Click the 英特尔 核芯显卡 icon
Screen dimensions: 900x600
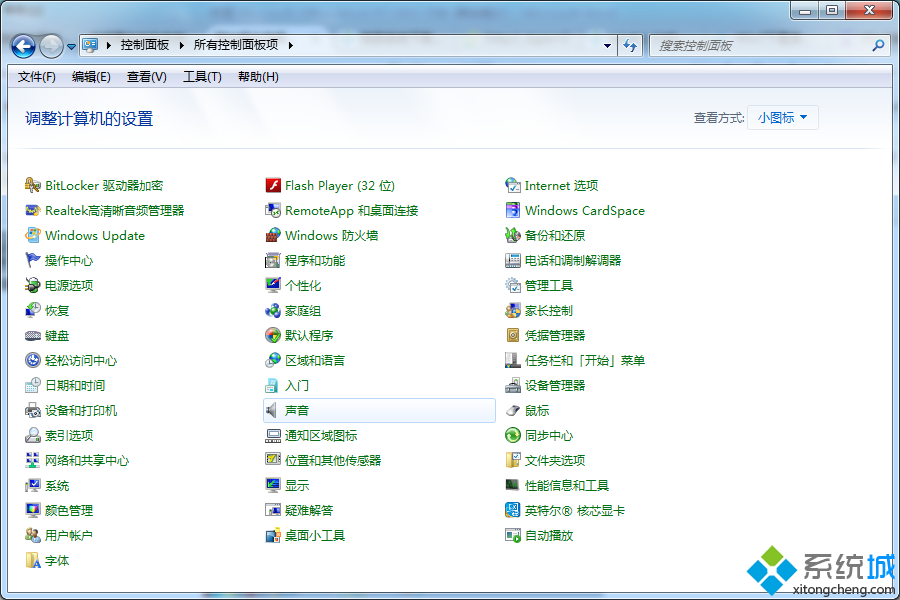(x=513, y=510)
